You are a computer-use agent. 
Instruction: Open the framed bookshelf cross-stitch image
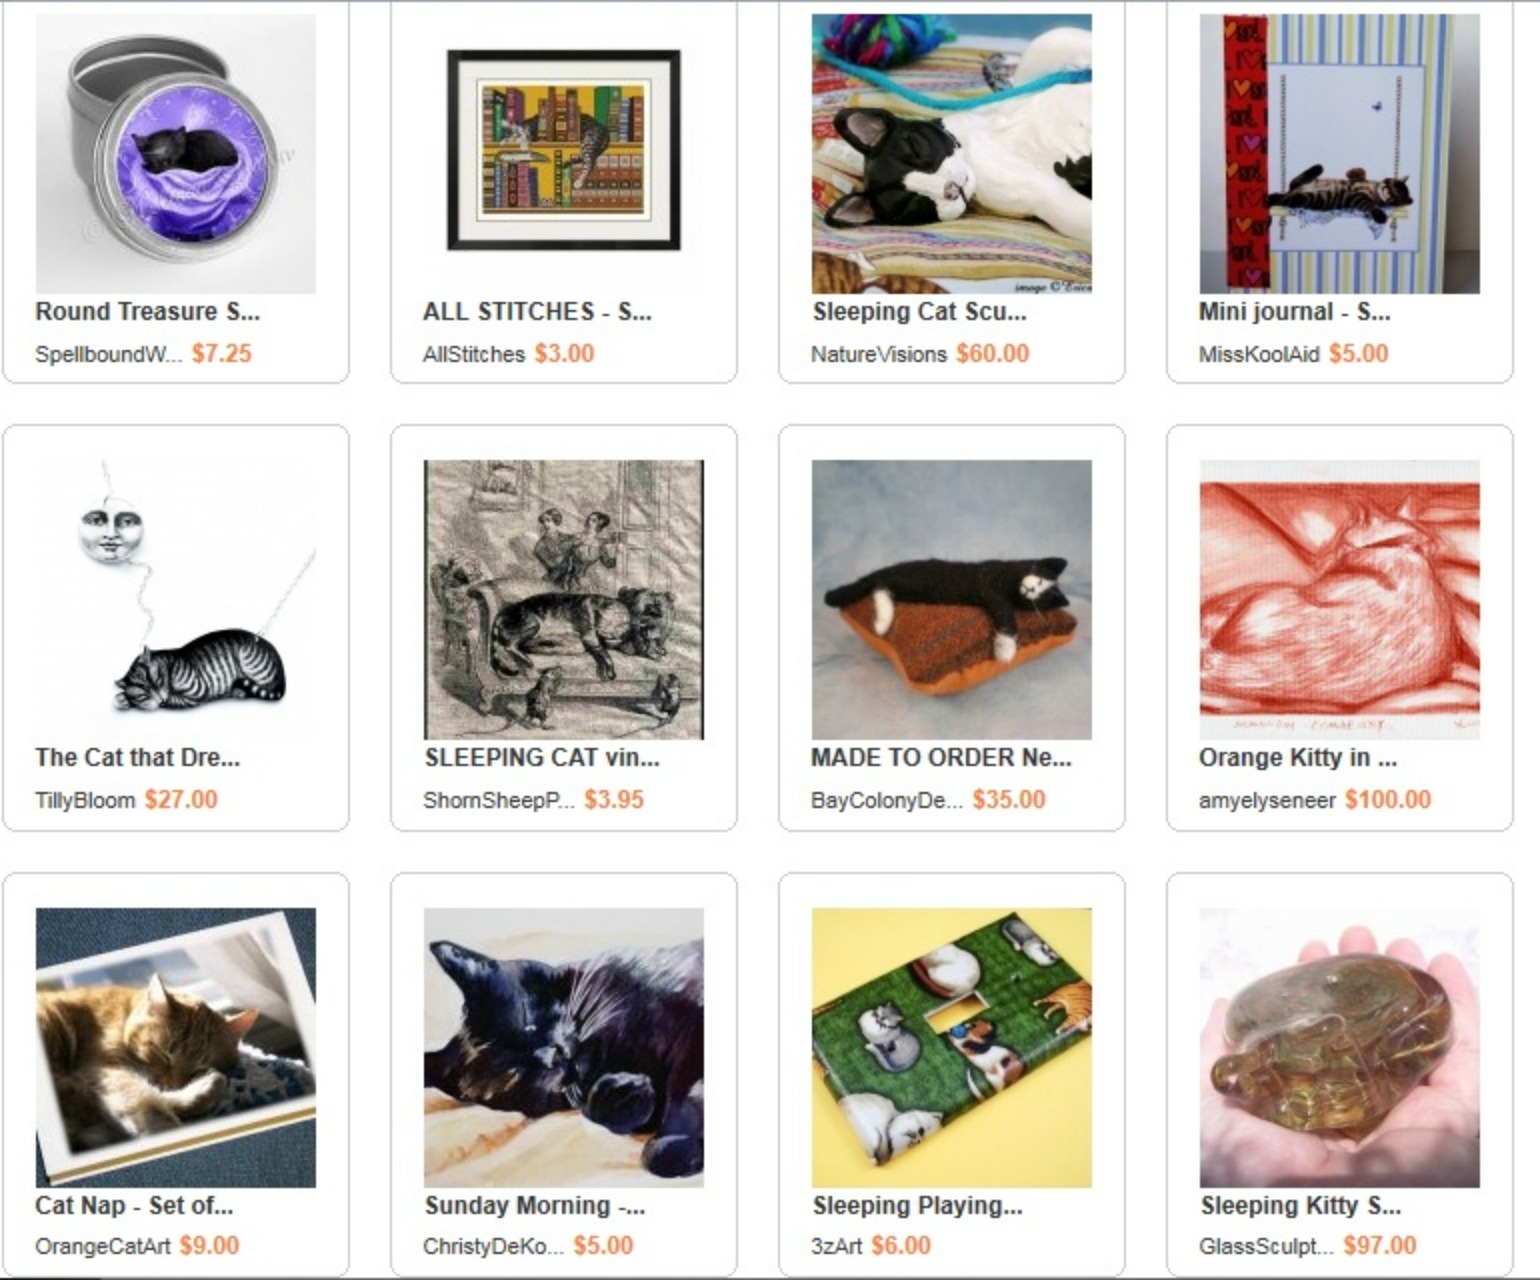pyautogui.click(x=563, y=153)
